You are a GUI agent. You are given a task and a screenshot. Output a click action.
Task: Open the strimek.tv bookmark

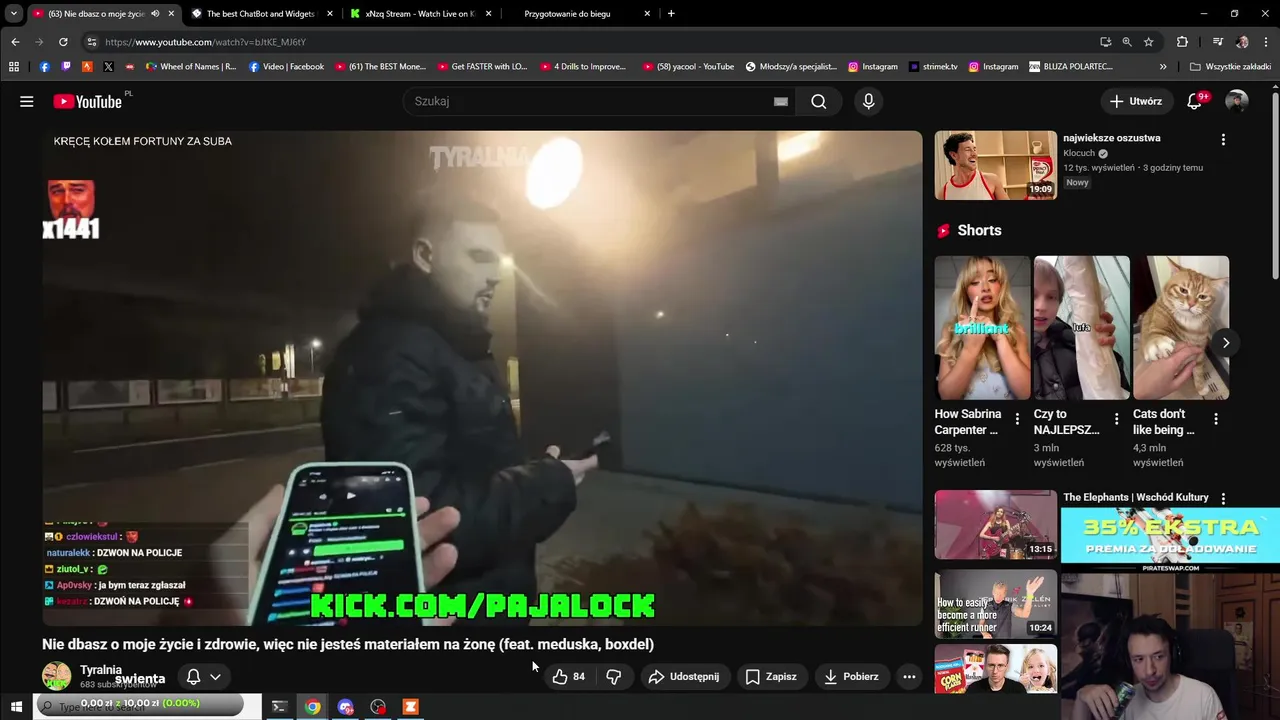[x=933, y=67]
